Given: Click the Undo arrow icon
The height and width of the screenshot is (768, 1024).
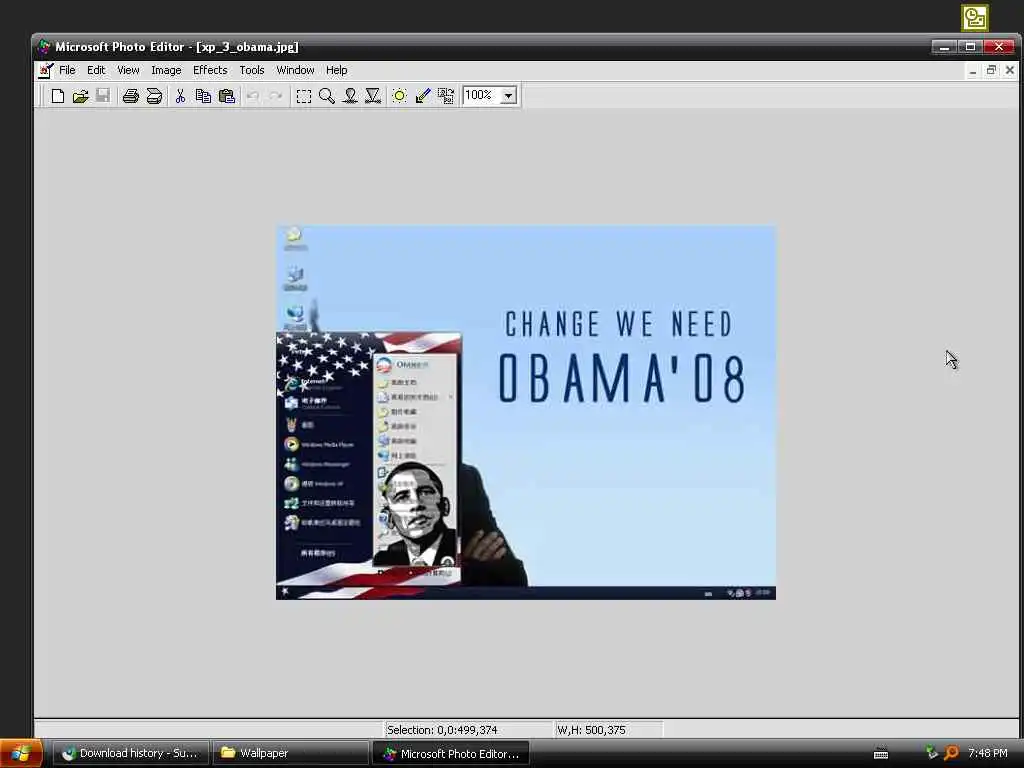Looking at the screenshot, I should tap(253, 96).
